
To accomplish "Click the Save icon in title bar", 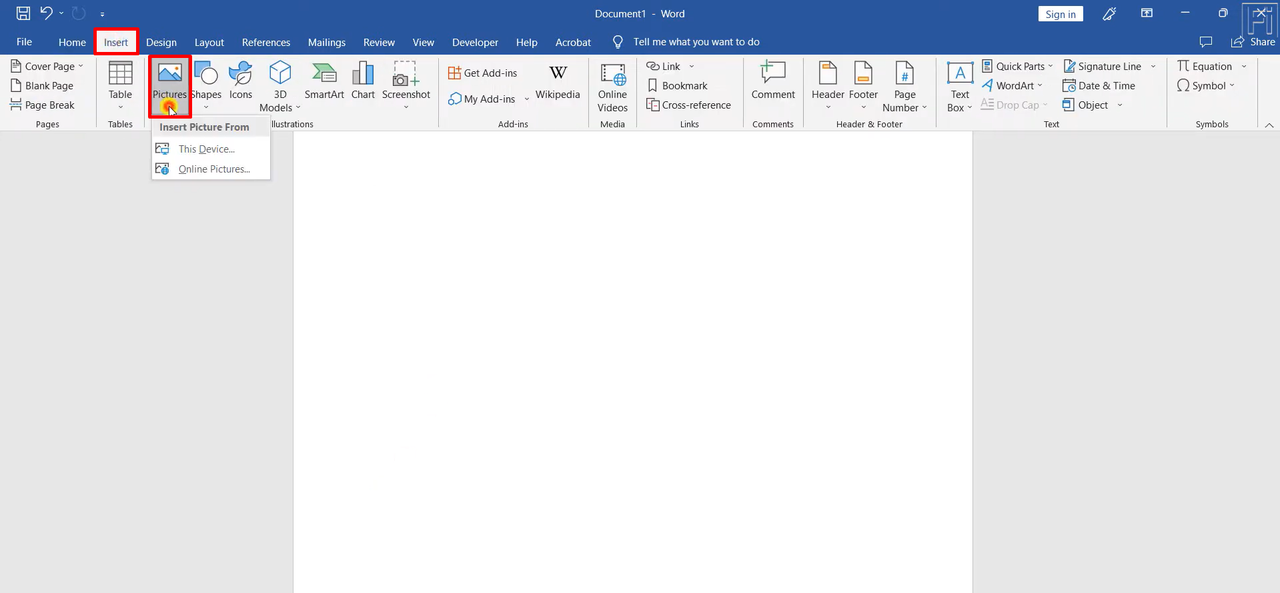I will [23, 14].
